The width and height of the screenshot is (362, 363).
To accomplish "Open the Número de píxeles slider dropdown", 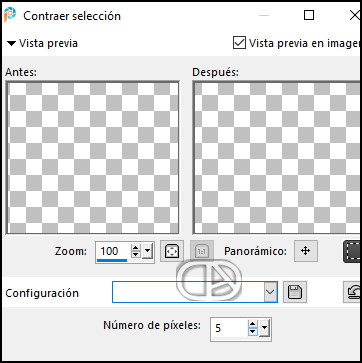I will pyautogui.click(x=264, y=328).
